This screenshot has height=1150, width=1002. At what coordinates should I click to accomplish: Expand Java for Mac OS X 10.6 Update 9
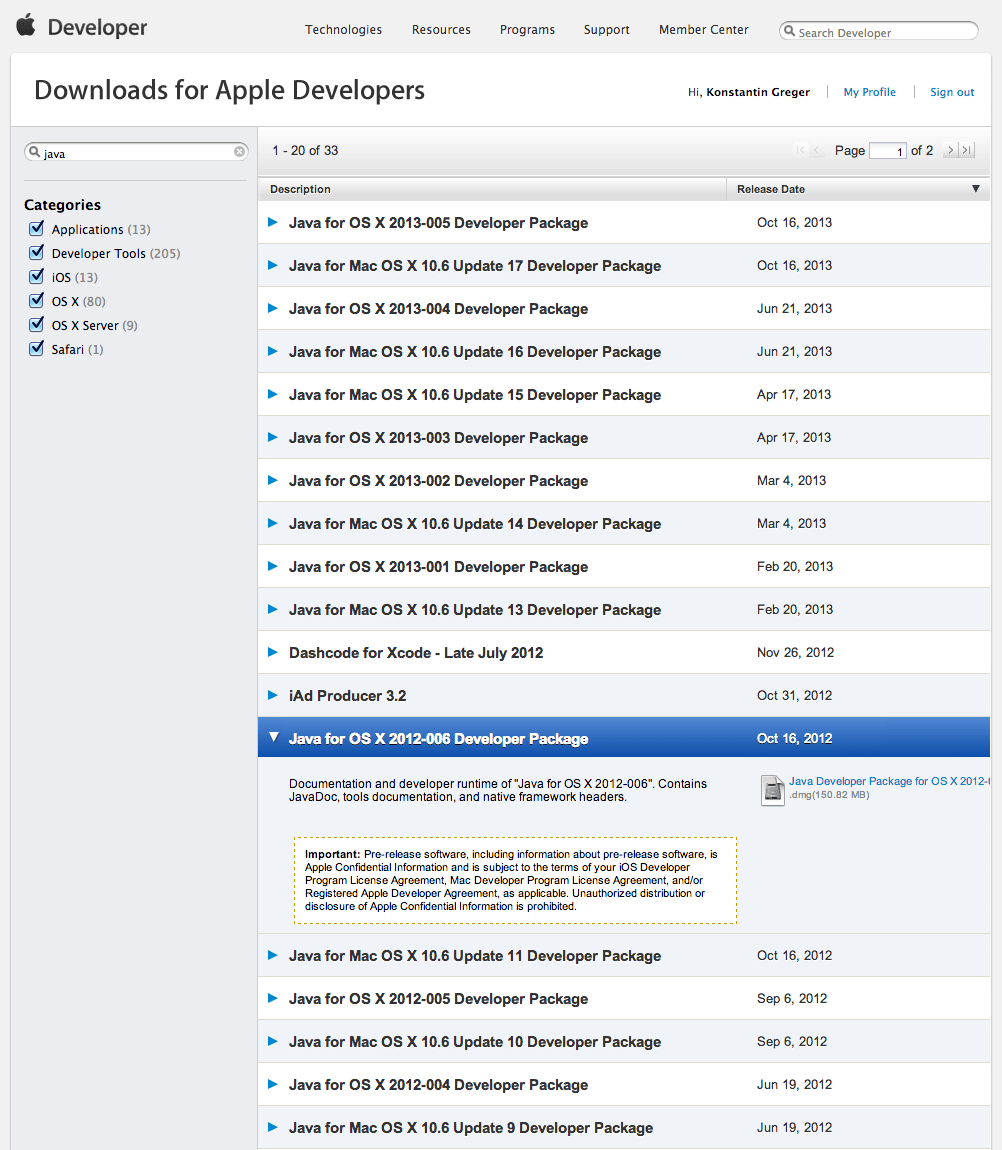coord(273,1127)
